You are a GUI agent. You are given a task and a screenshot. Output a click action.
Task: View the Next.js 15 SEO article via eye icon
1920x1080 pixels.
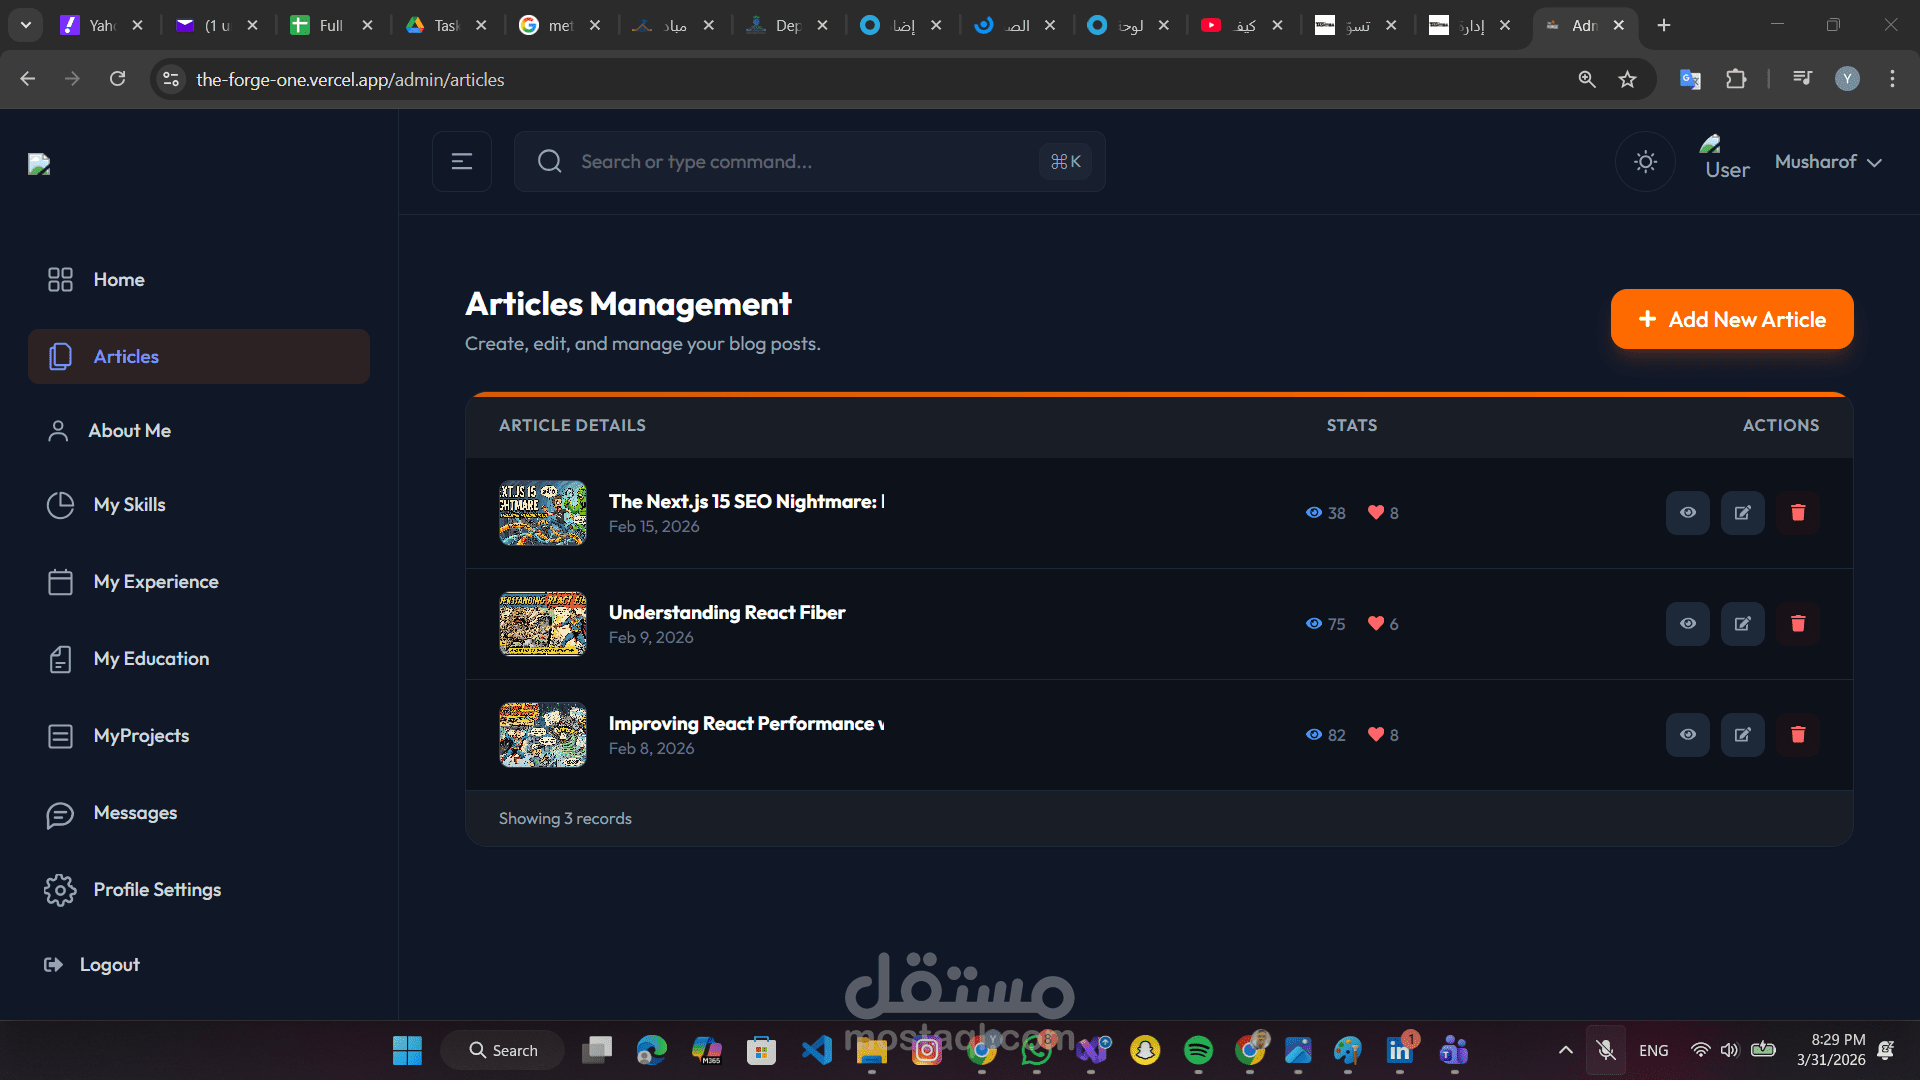[1687, 513]
